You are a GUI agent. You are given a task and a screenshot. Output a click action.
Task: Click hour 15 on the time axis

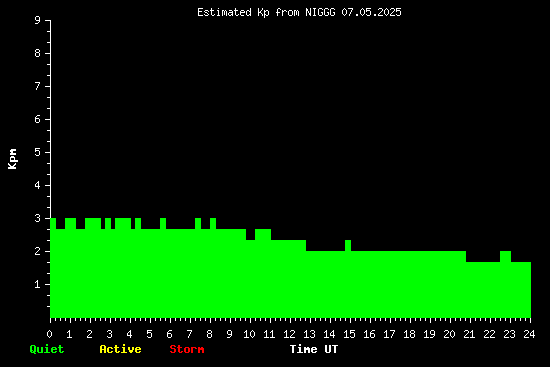(x=349, y=334)
